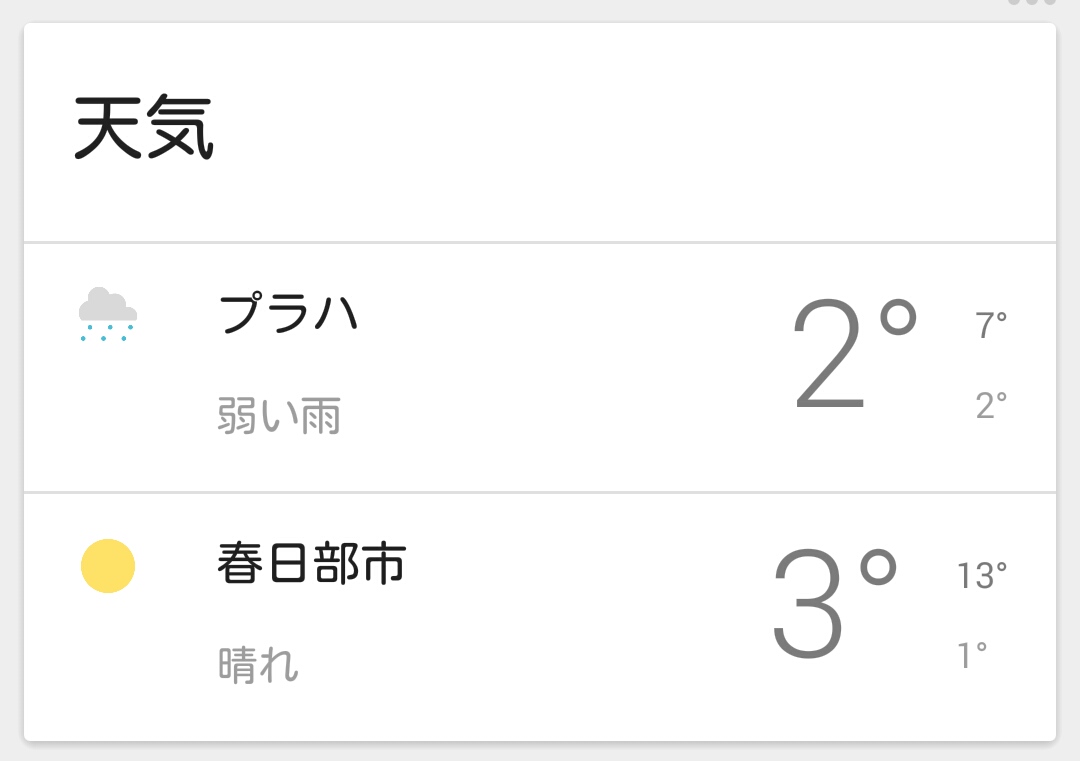Select the 弱い雨 condition text

pyautogui.click(x=279, y=416)
